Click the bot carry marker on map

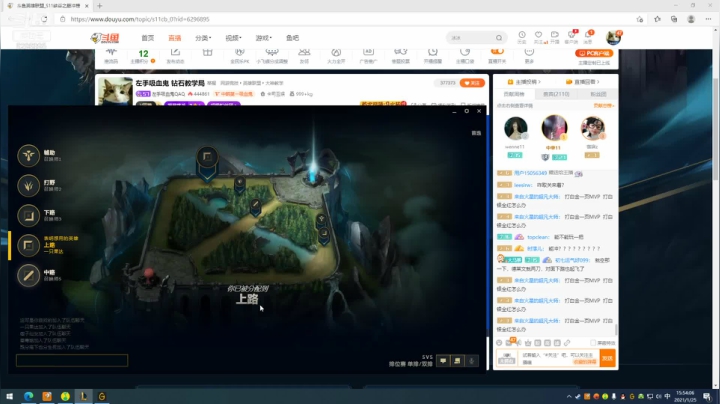[x=324, y=235]
